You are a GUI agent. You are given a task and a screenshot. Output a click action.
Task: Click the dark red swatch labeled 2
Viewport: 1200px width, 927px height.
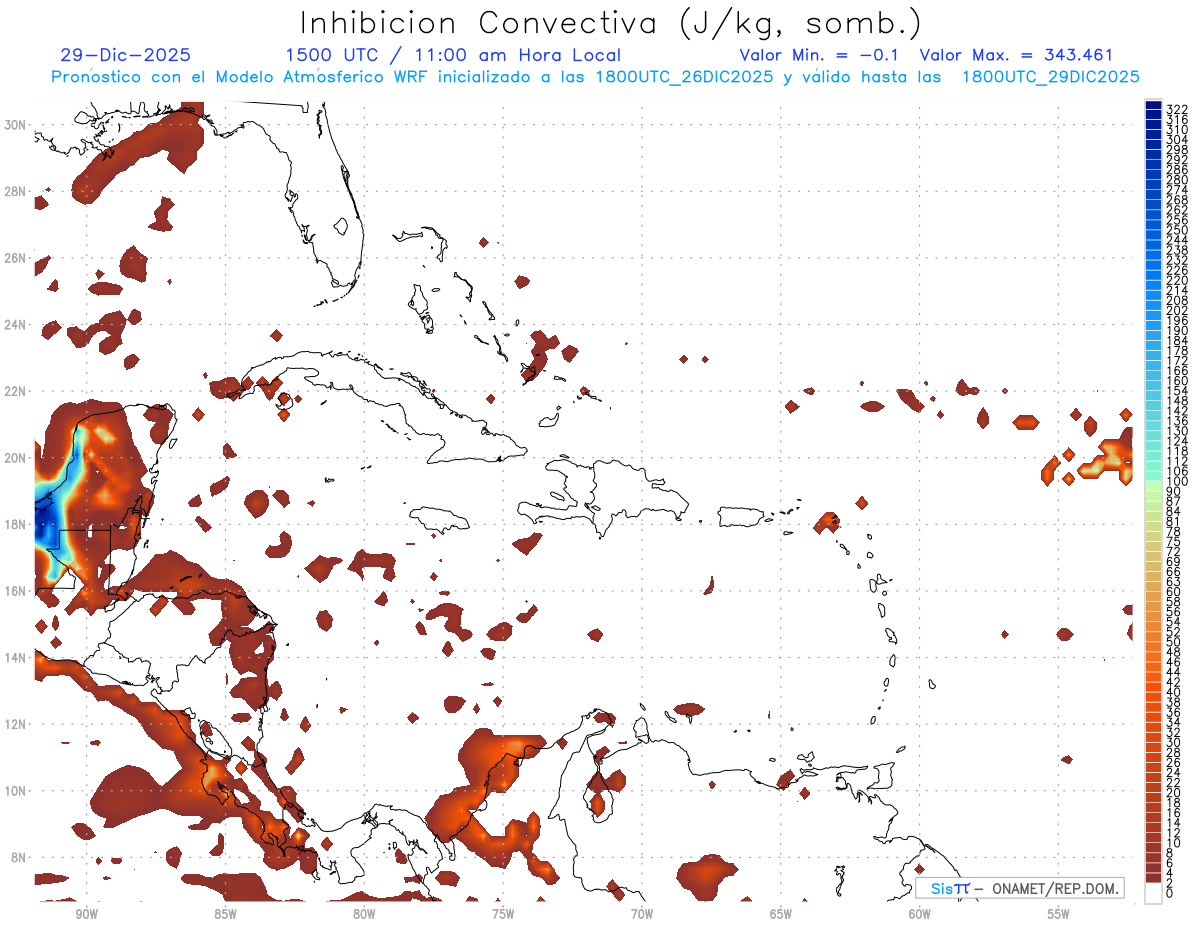click(x=1153, y=877)
